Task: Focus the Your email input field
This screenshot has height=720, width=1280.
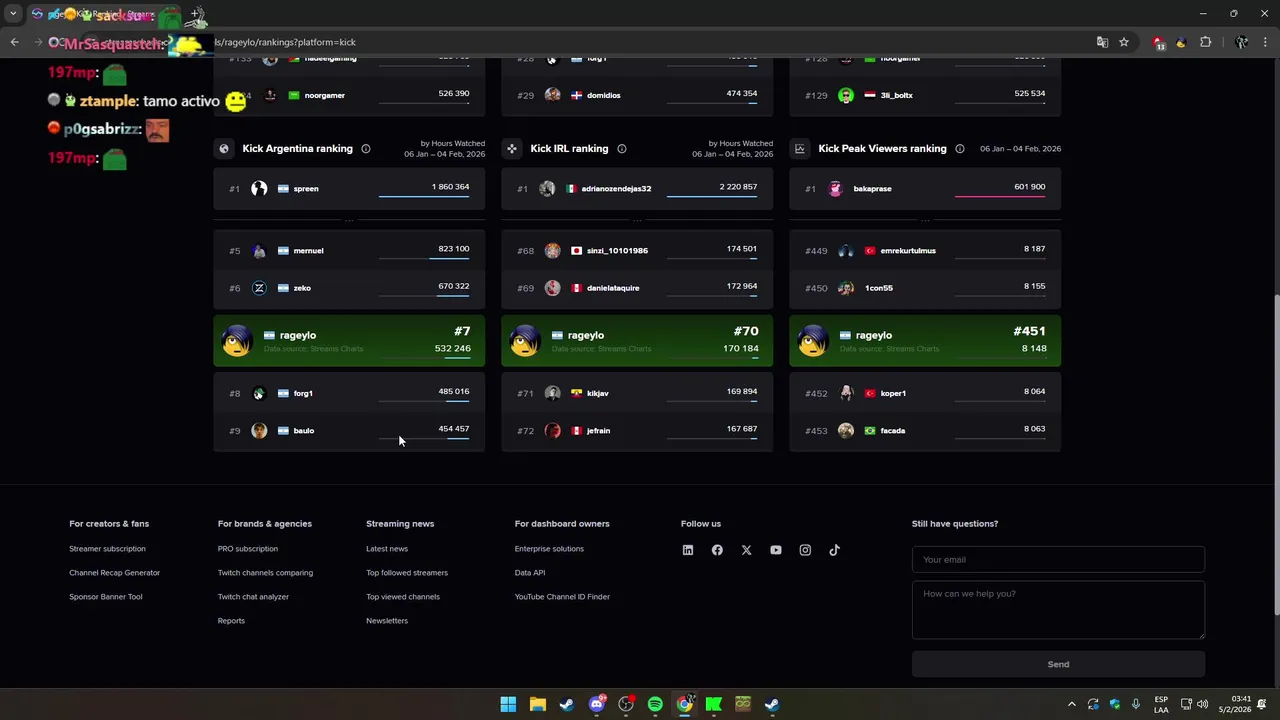Action: 1058,560
